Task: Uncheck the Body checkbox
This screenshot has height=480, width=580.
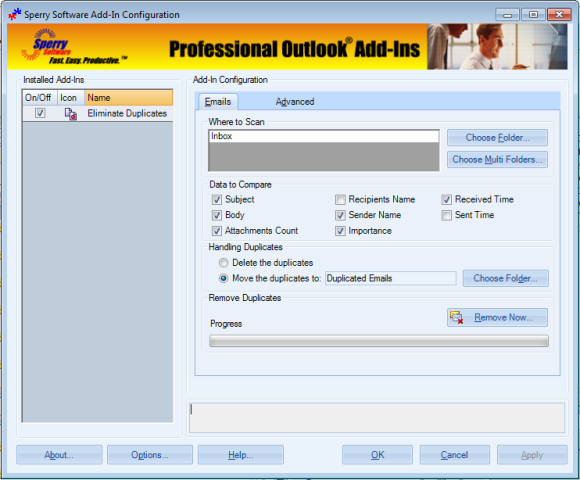Action: pos(217,215)
